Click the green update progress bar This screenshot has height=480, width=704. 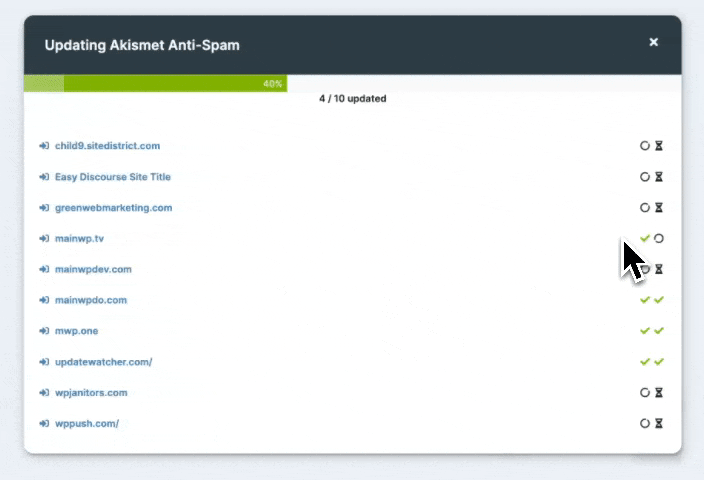[155, 84]
